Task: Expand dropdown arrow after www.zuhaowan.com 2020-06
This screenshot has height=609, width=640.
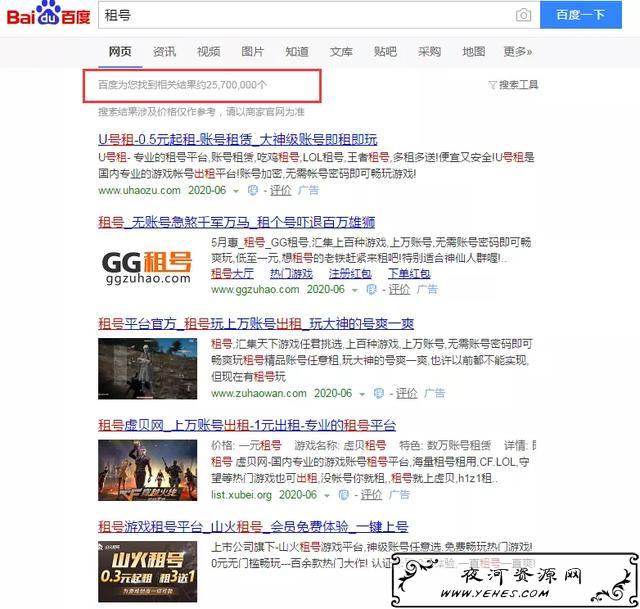Action: coord(362,394)
